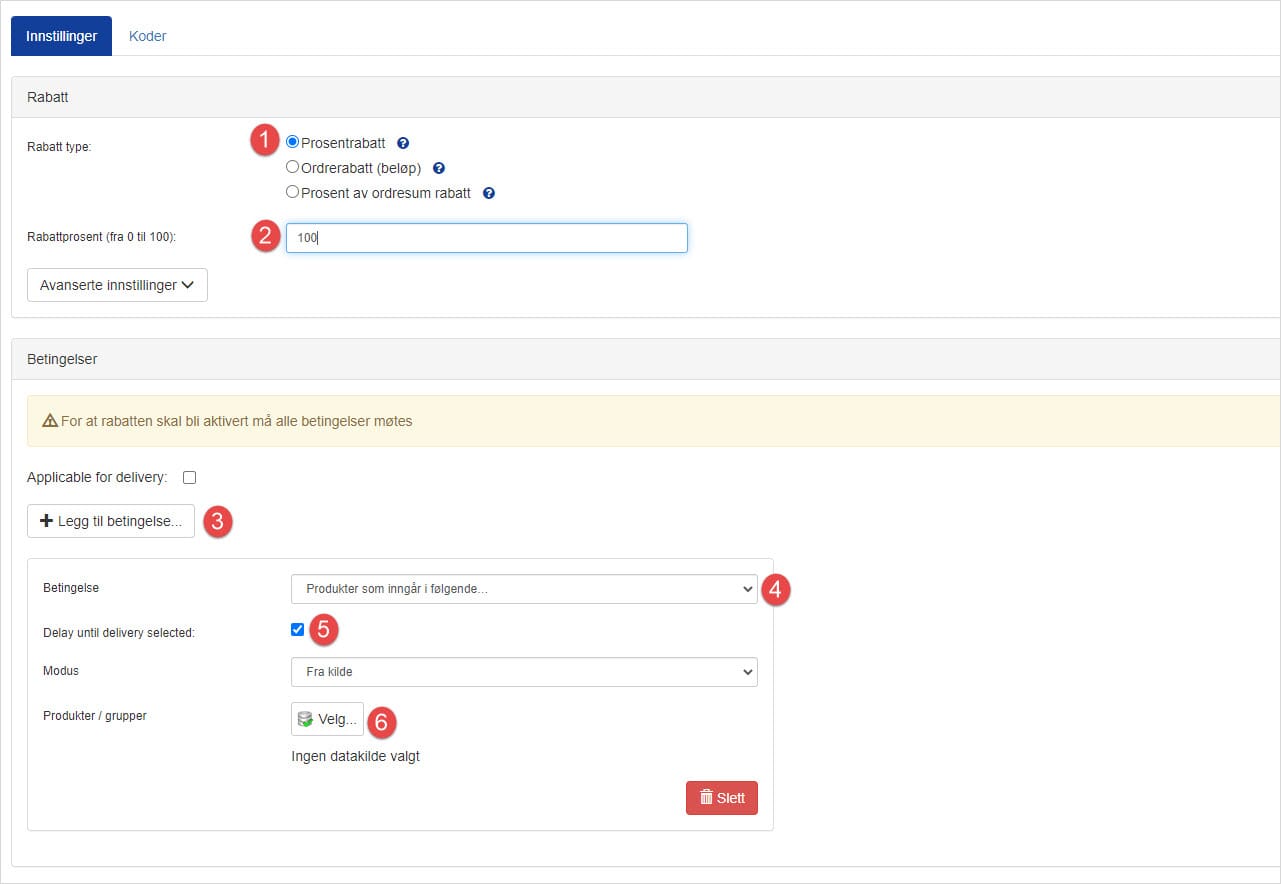
Task: Enable the Applicable for delivery checkbox
Action: (x=190, y=478)
